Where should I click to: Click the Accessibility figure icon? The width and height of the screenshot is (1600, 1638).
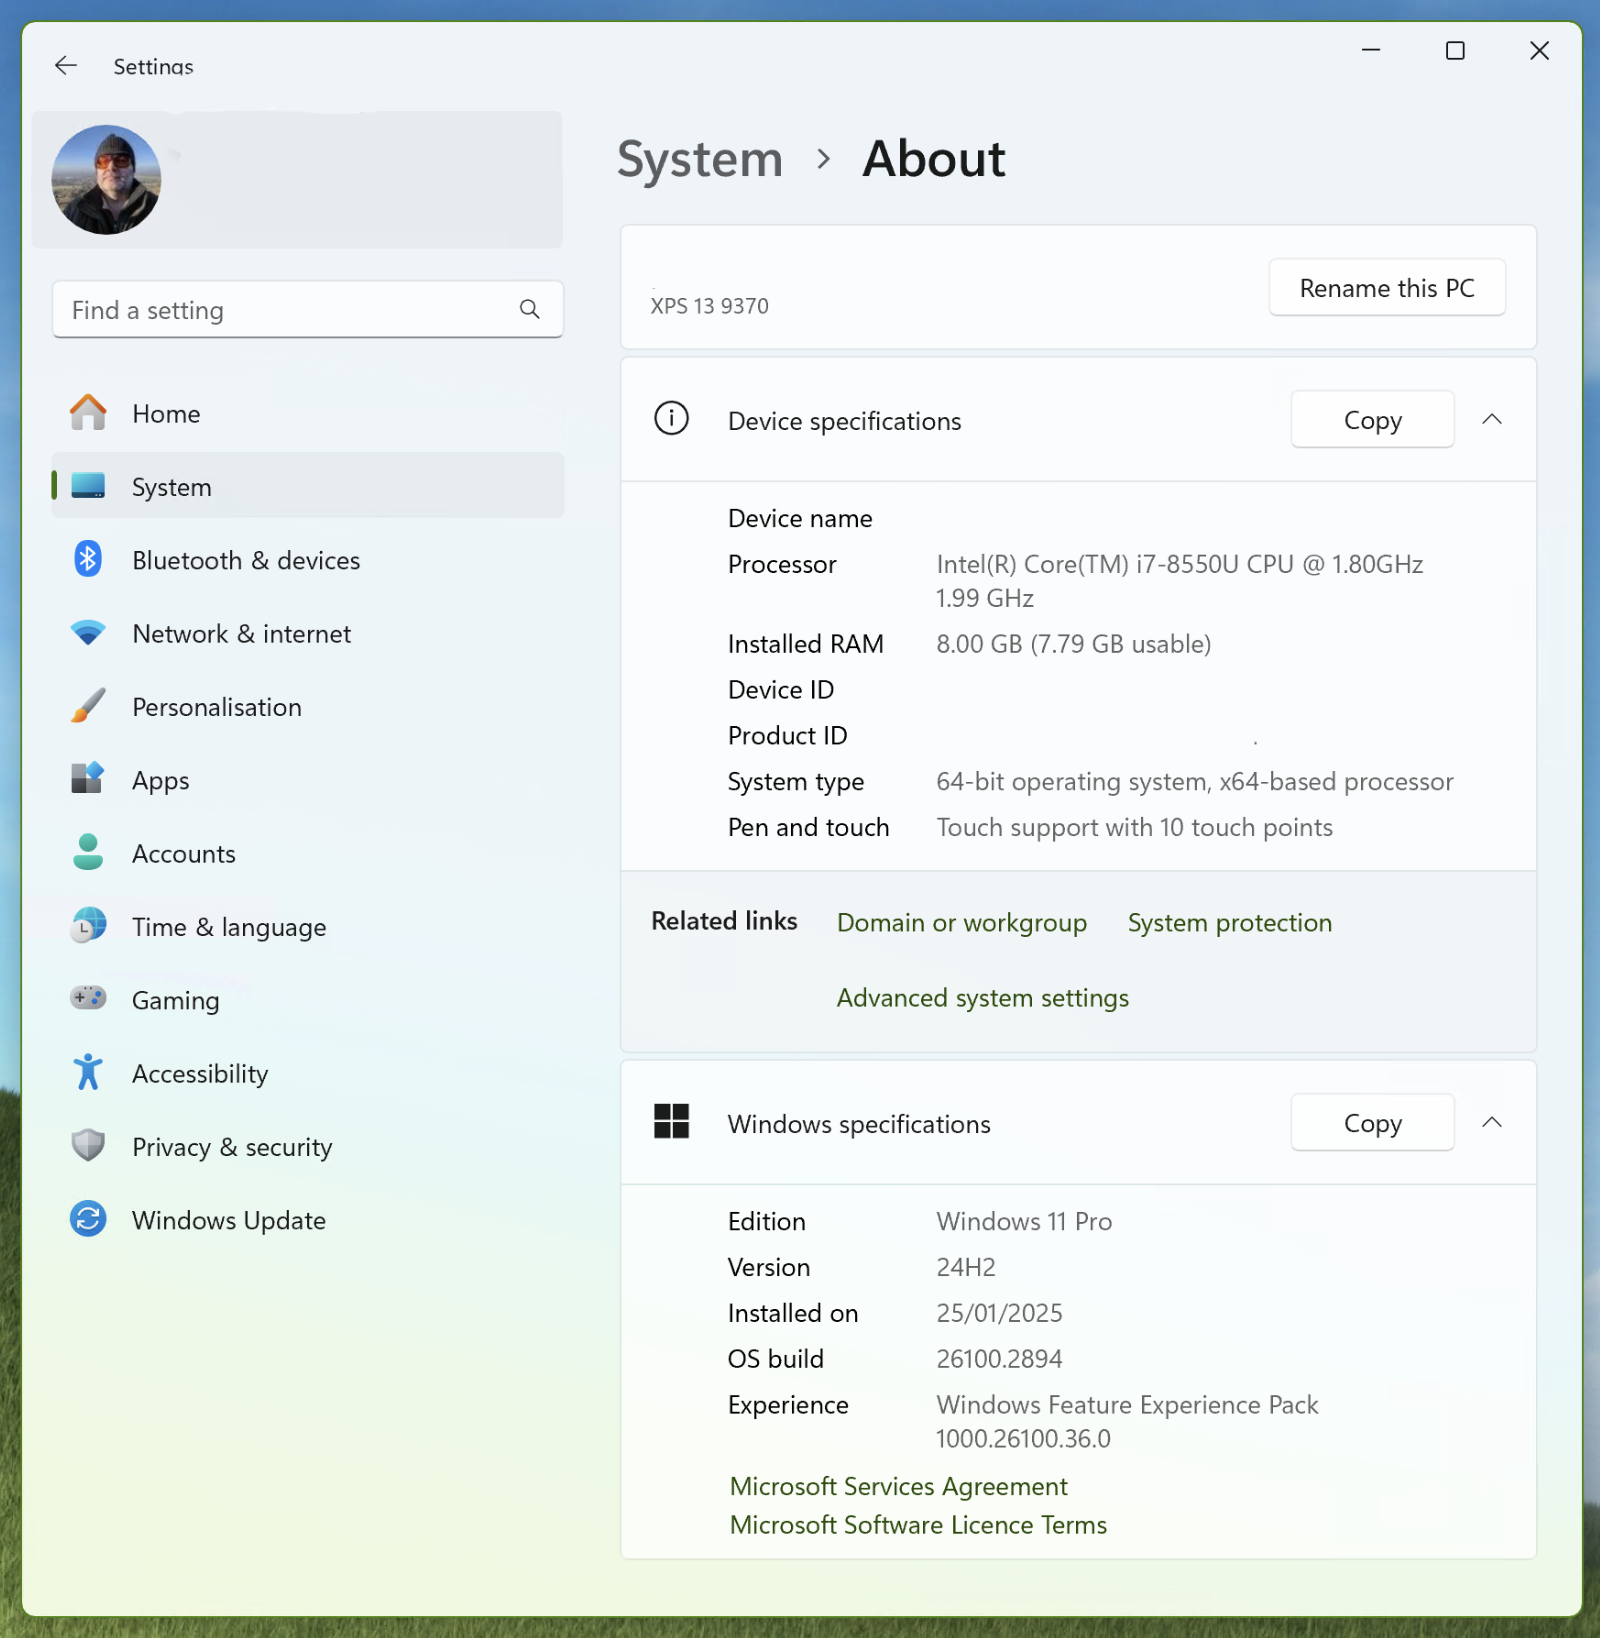[x=88, y=1072]
